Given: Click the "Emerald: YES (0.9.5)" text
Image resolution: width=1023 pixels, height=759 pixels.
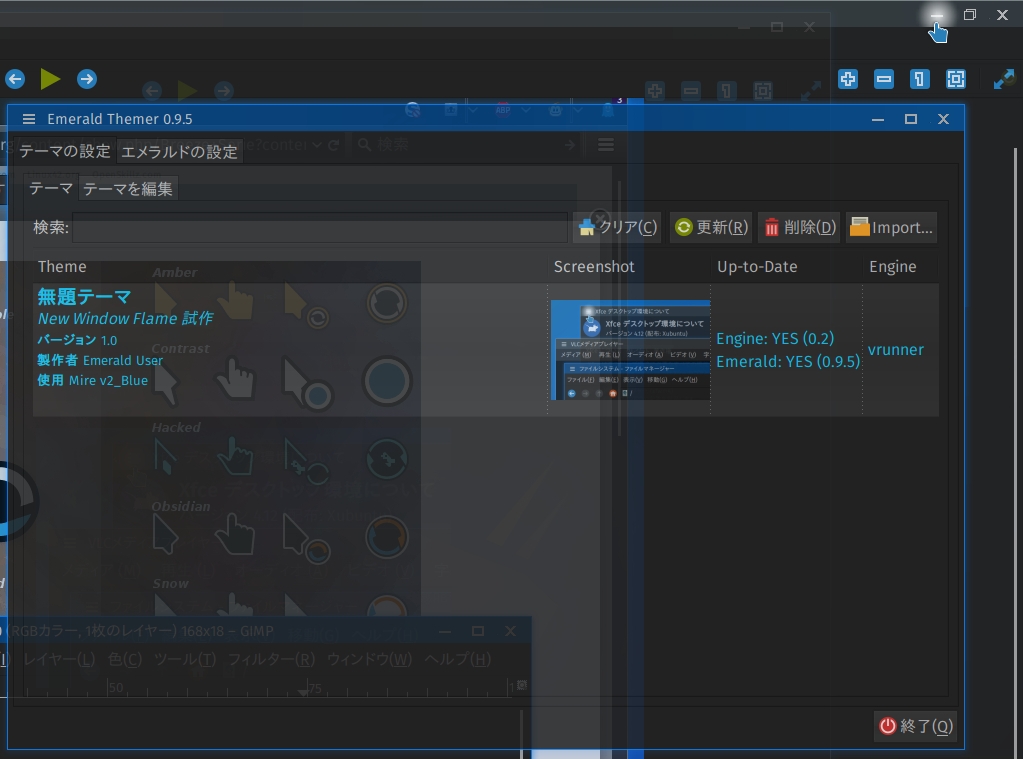Looking at the screenshot, I should pos(788,362).
